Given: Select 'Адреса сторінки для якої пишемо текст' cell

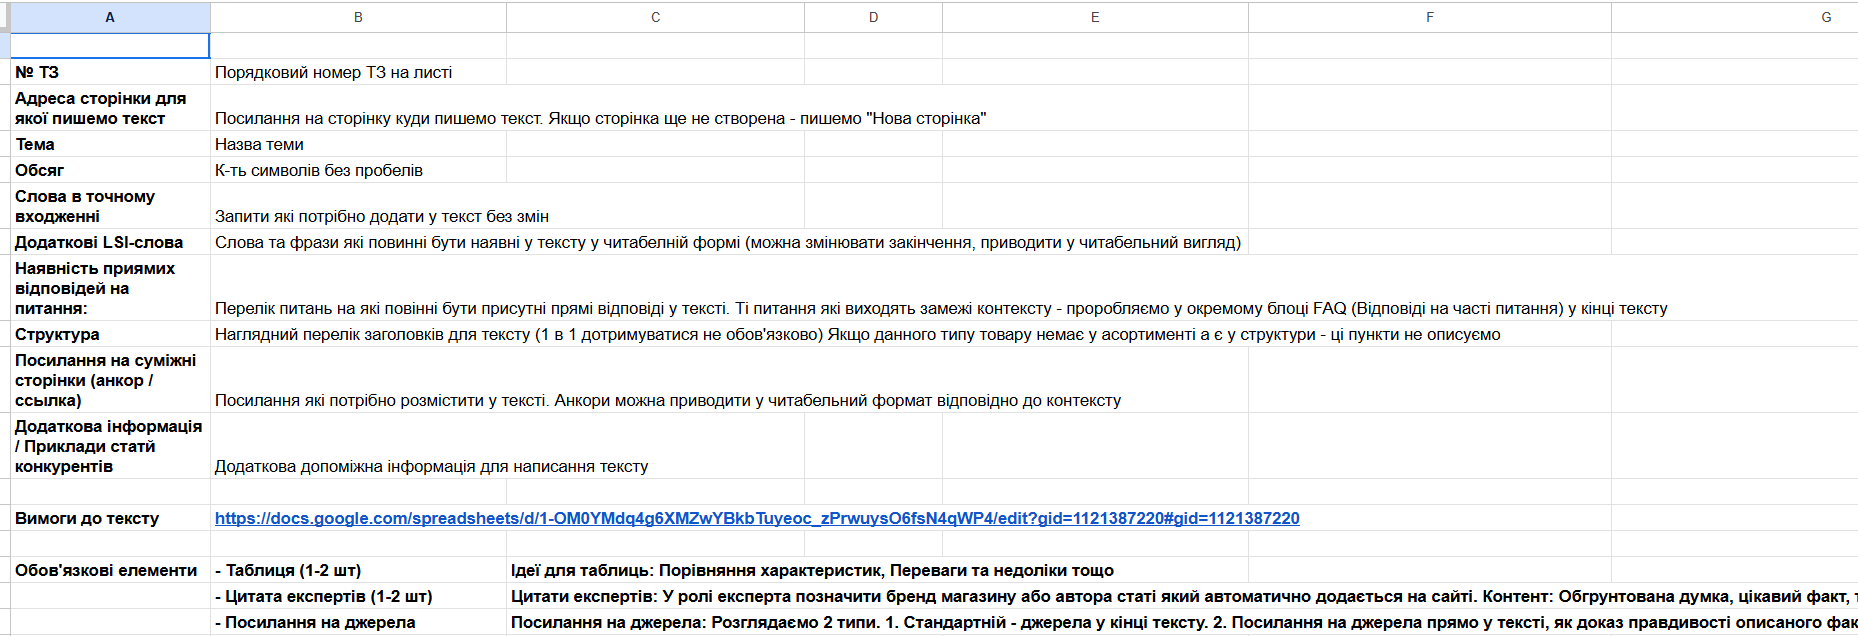Looking at the screenshot, I should tap(110, 108).
